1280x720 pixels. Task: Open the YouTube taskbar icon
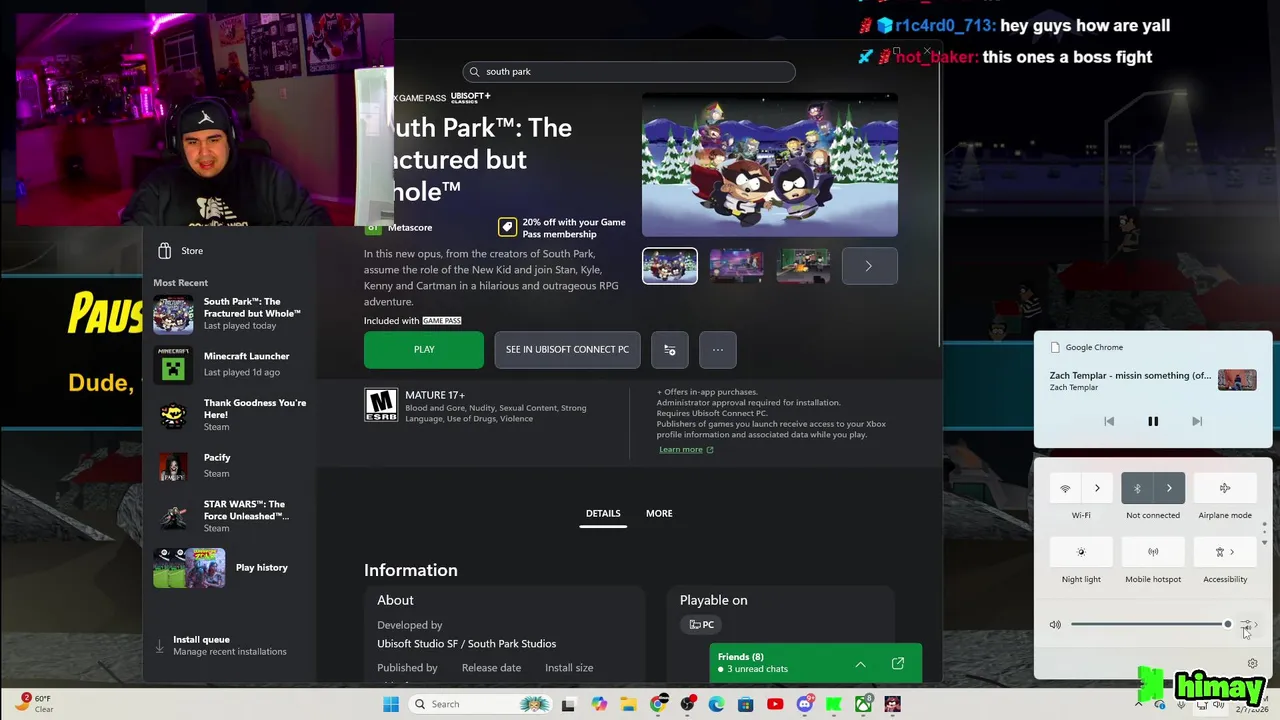click(775, 704)
